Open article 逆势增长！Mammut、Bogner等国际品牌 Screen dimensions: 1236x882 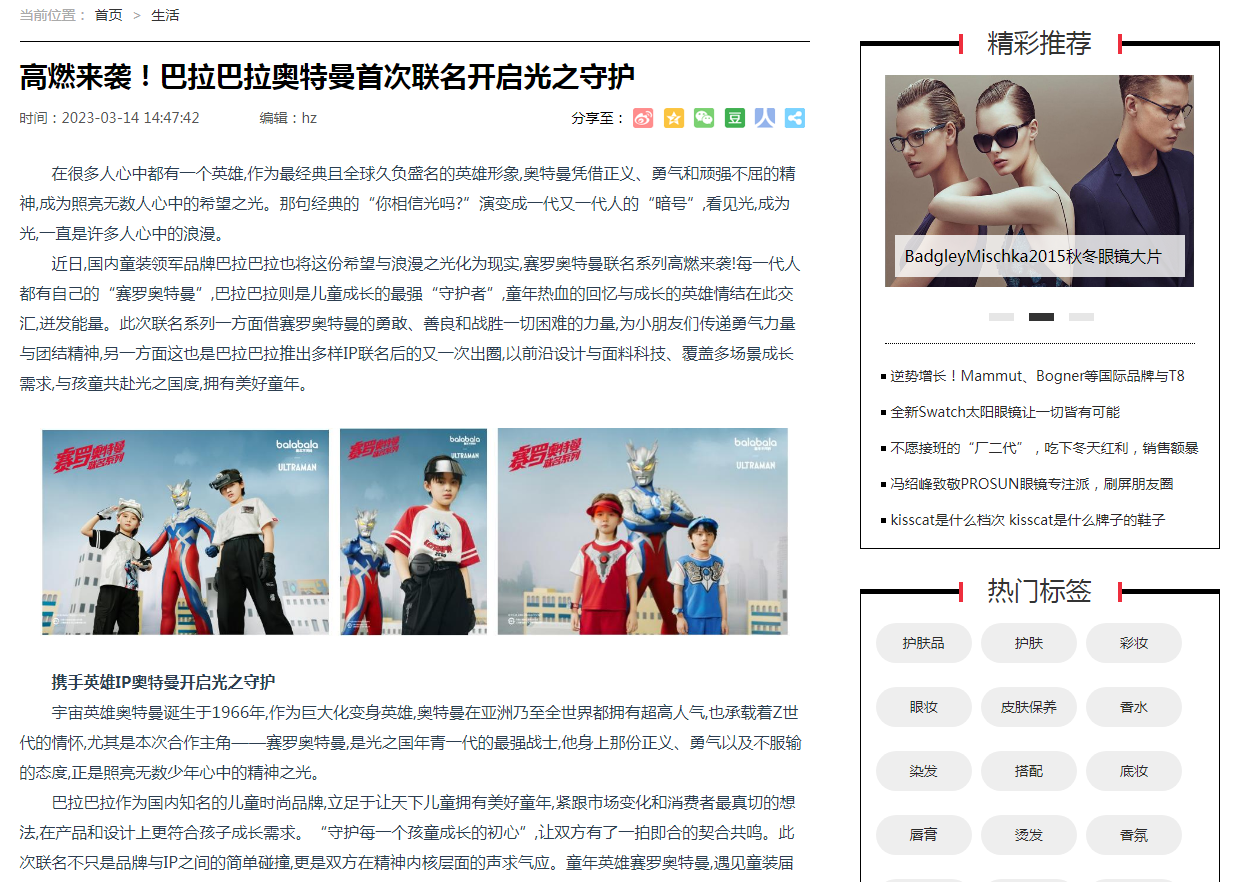[x=1037, y=376]
